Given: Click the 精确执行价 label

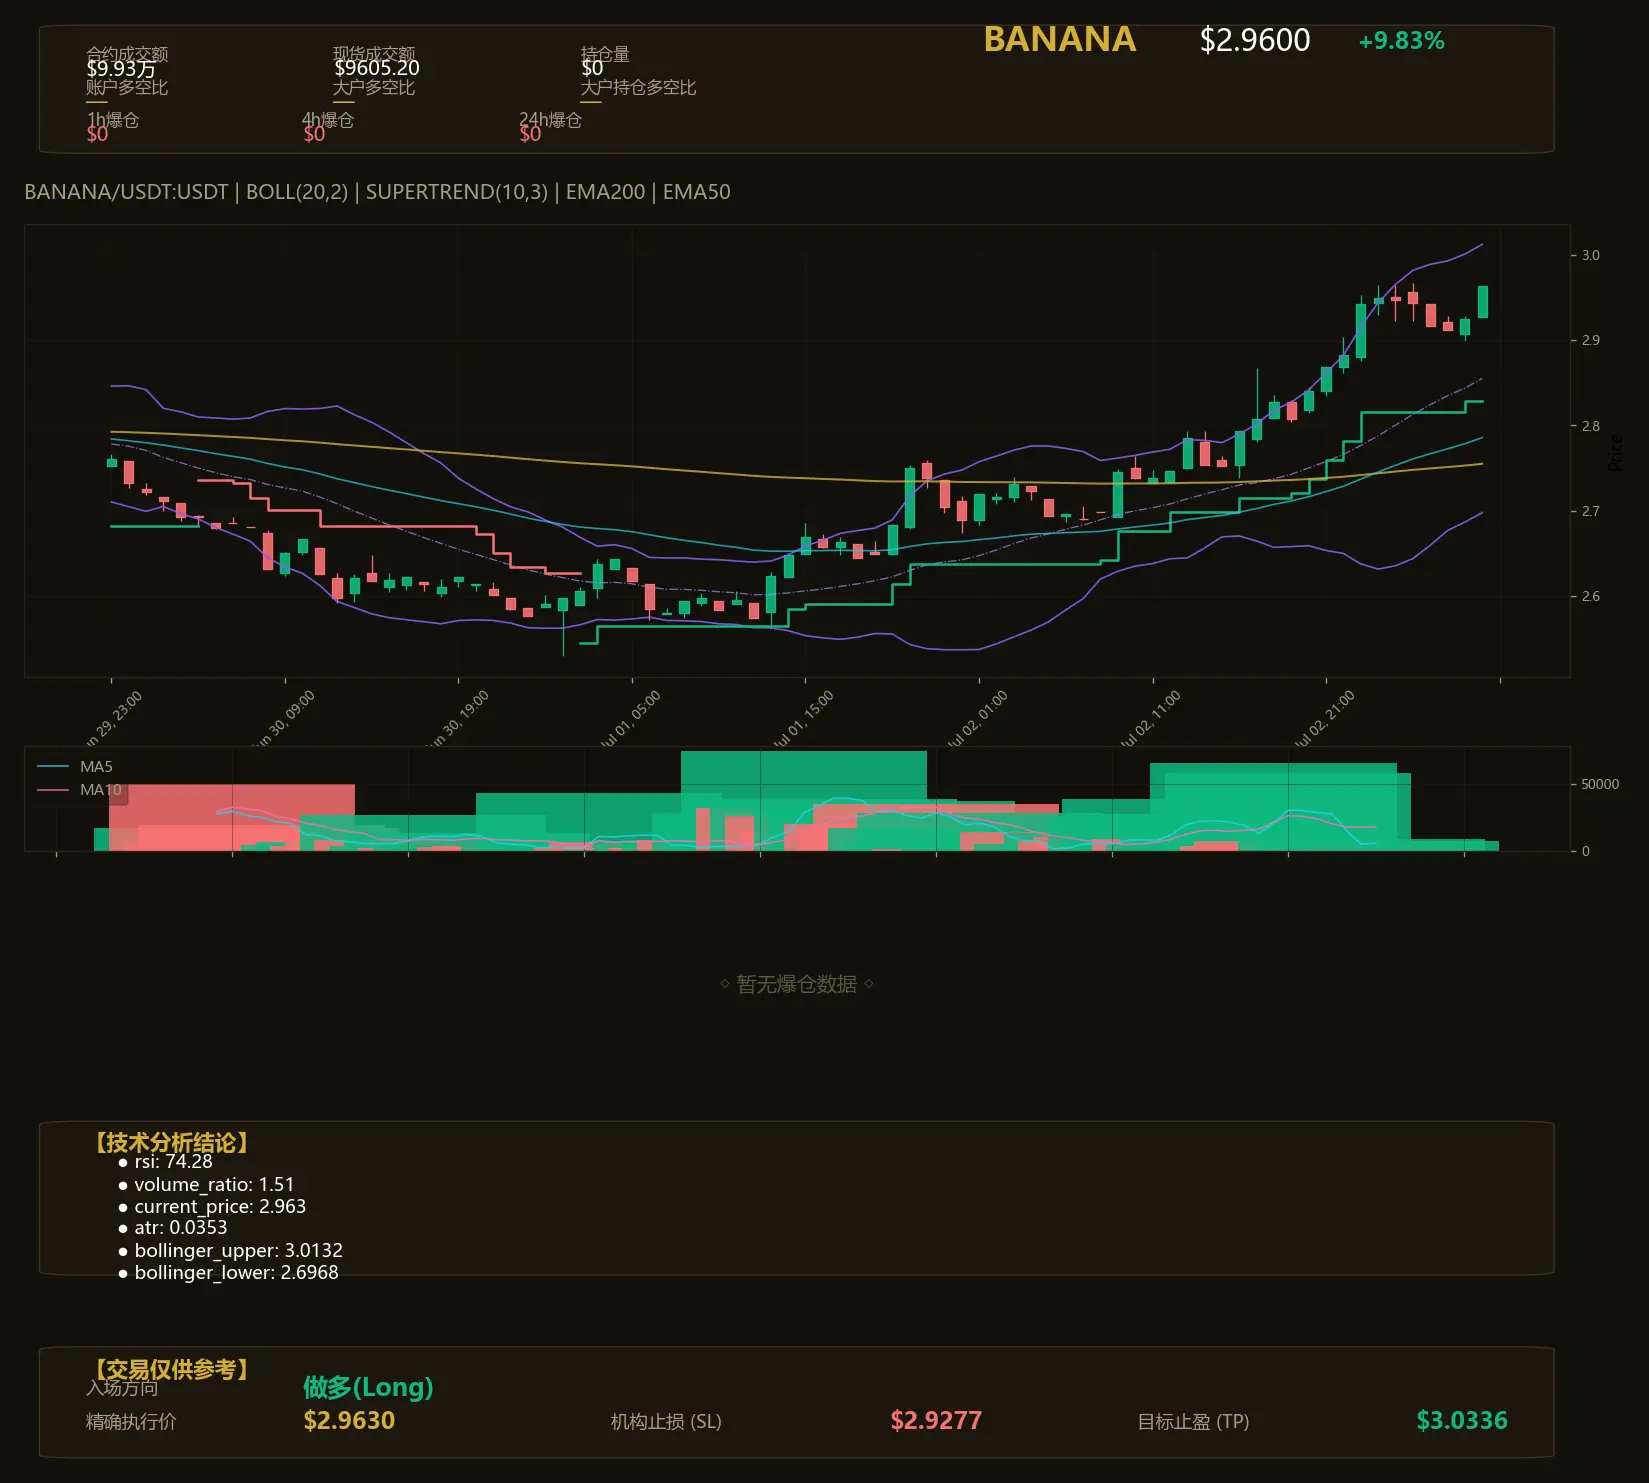Looking at the screenshot, I should [131, 1421].
